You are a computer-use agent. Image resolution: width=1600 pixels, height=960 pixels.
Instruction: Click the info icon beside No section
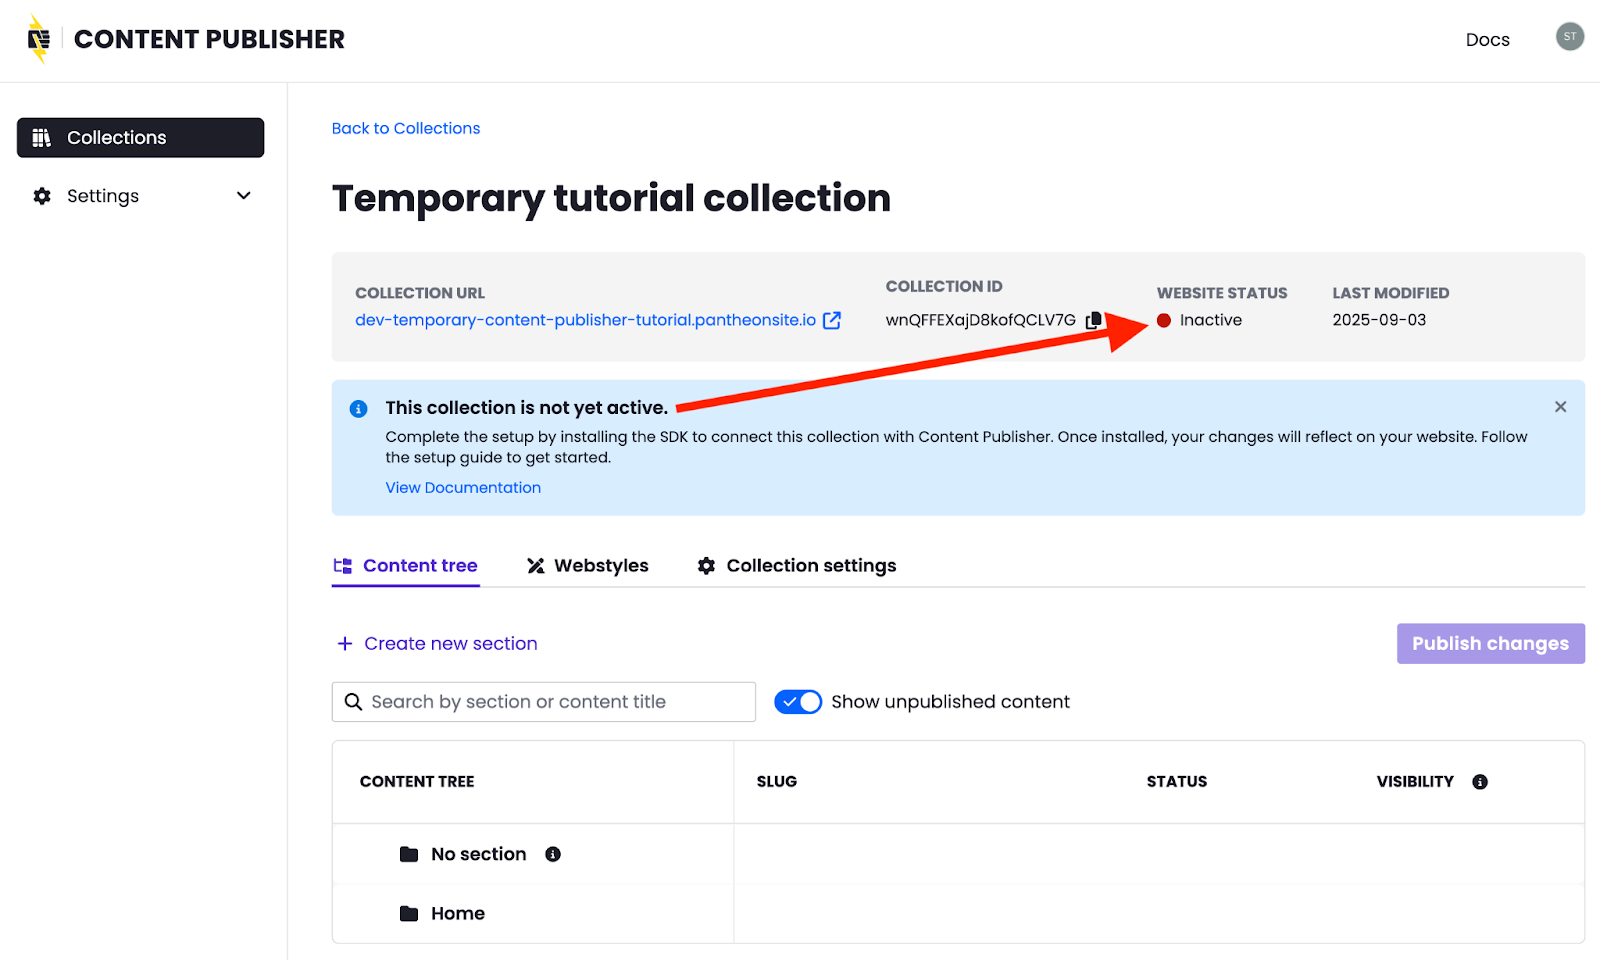coord(553,854)
